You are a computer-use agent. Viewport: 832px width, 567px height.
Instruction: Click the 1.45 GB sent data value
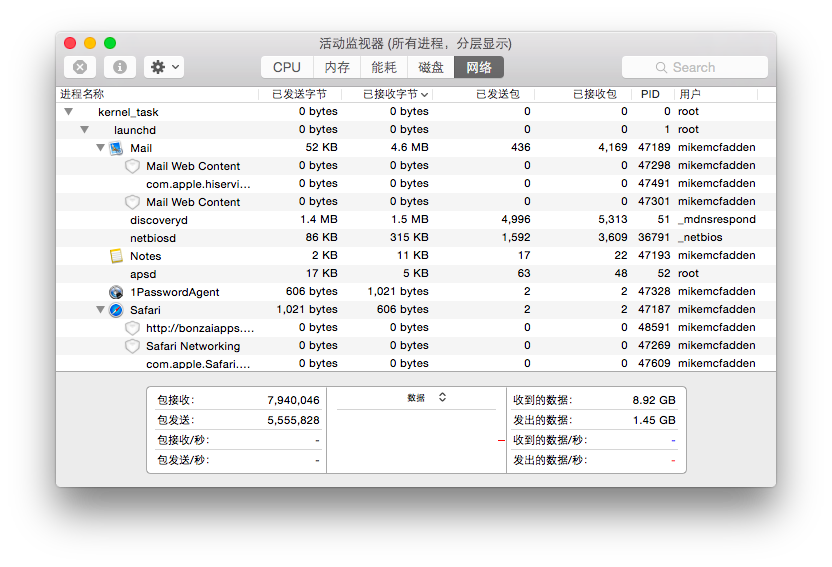(654, 421)
